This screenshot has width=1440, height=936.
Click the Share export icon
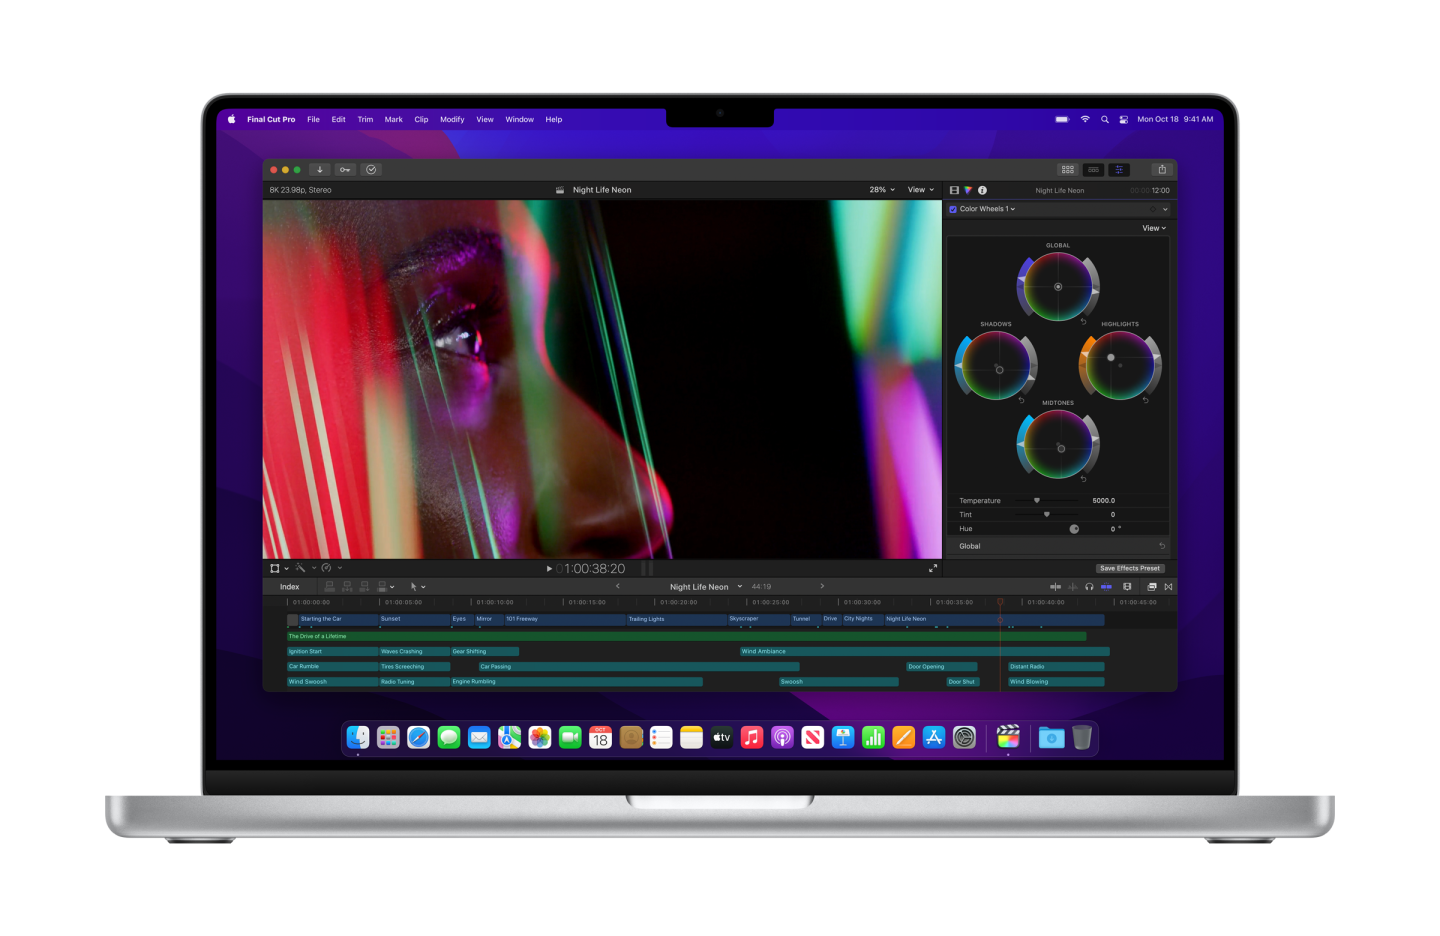(1161, 170)
